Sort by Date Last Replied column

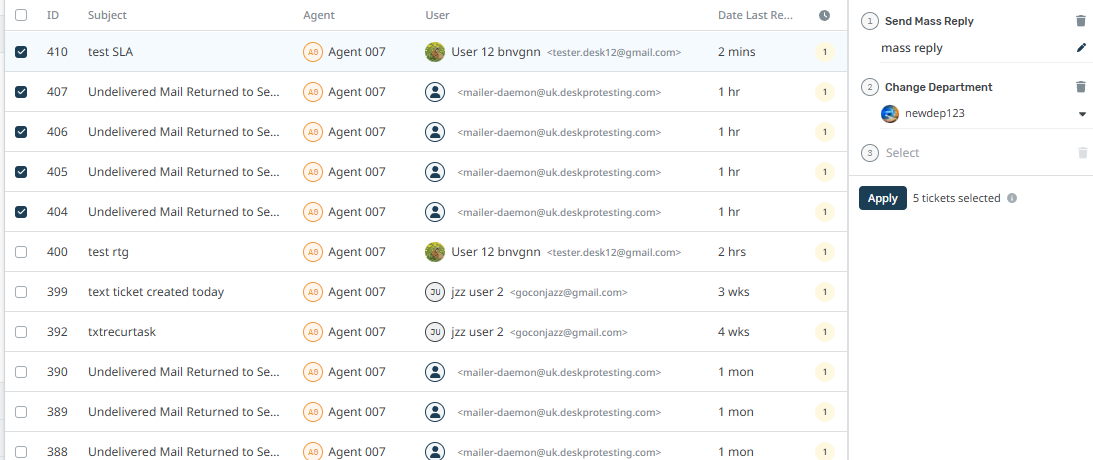755,16
